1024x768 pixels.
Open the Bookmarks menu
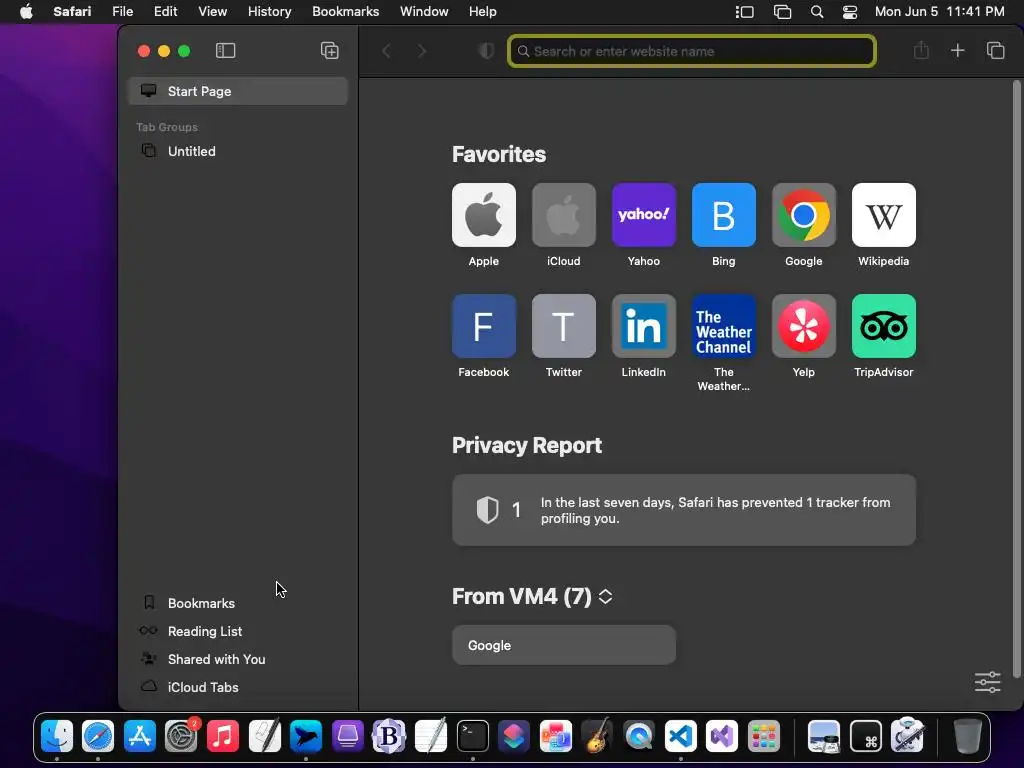coord(345,12)
